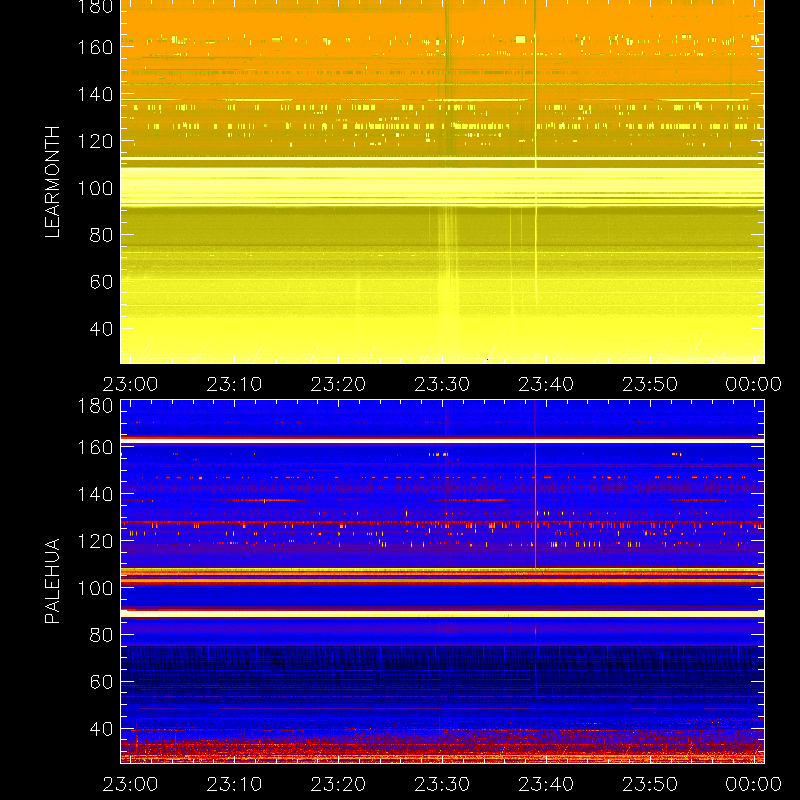800x800 pixels.
Task: Choose 23:00 time label under Palehua plot
Action: pos(130,784)
